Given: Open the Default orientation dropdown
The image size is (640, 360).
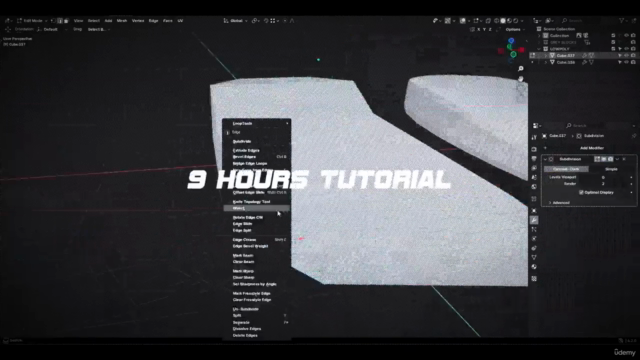Looking at the screenshot, I should 52,29.
